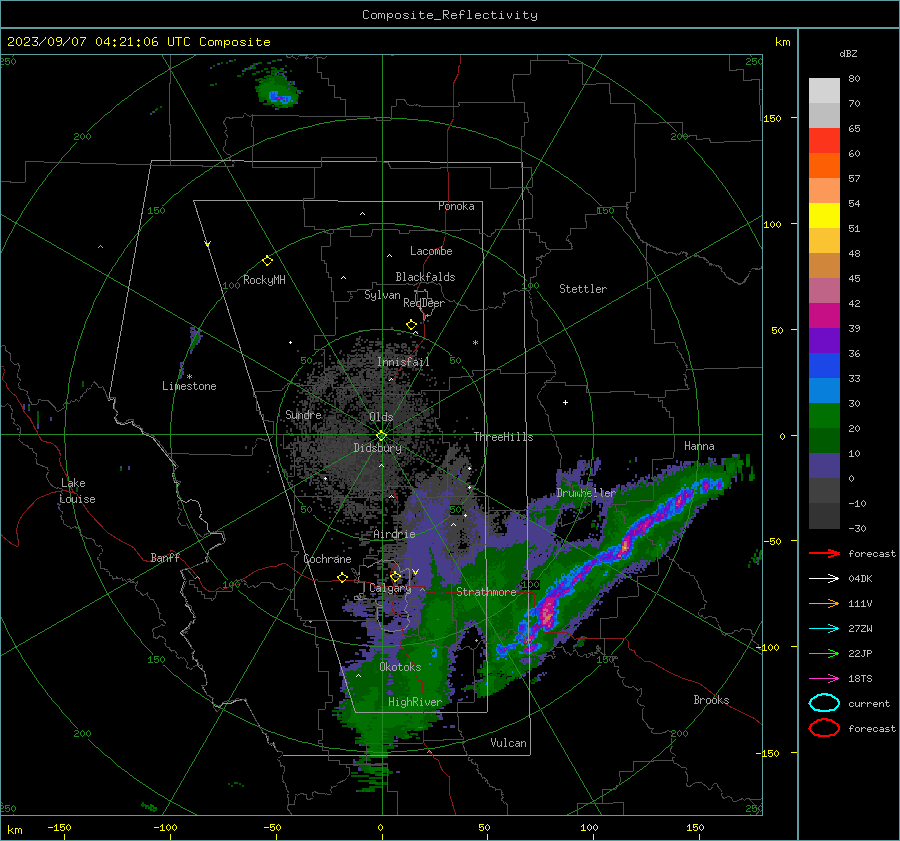Click the HighRiver city label
Screen dimensions: 900x841
[x=415, y=702]
